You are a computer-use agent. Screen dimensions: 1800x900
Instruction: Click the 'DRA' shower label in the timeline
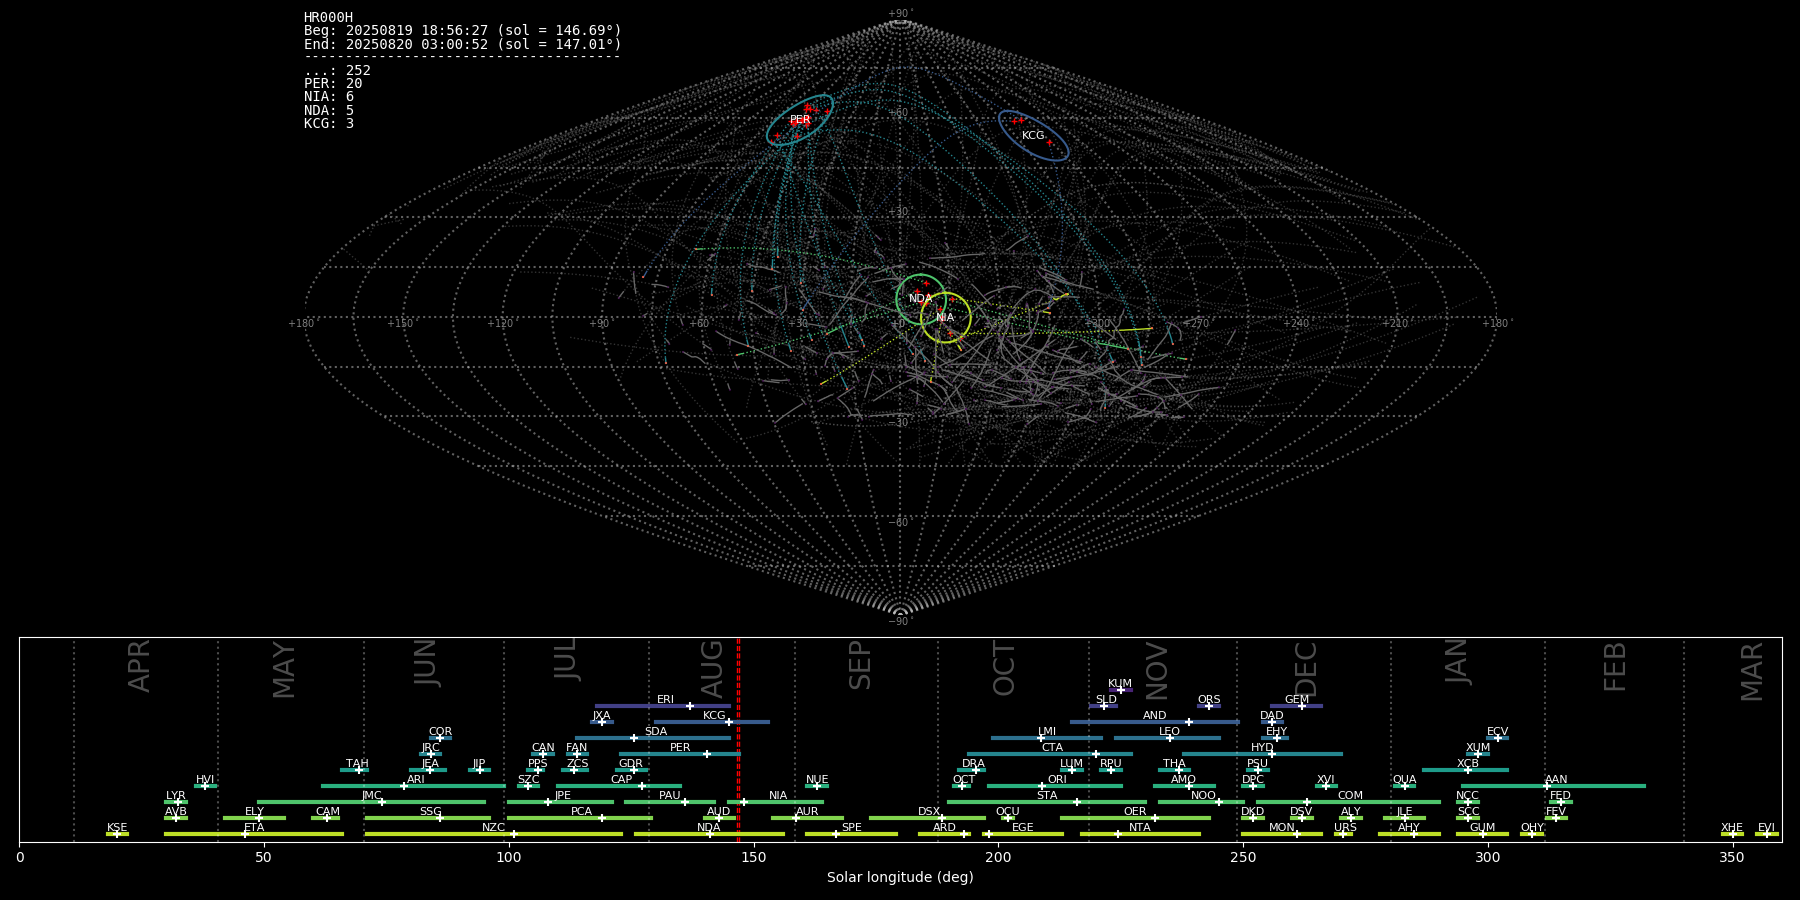click(x=974, y=764)
